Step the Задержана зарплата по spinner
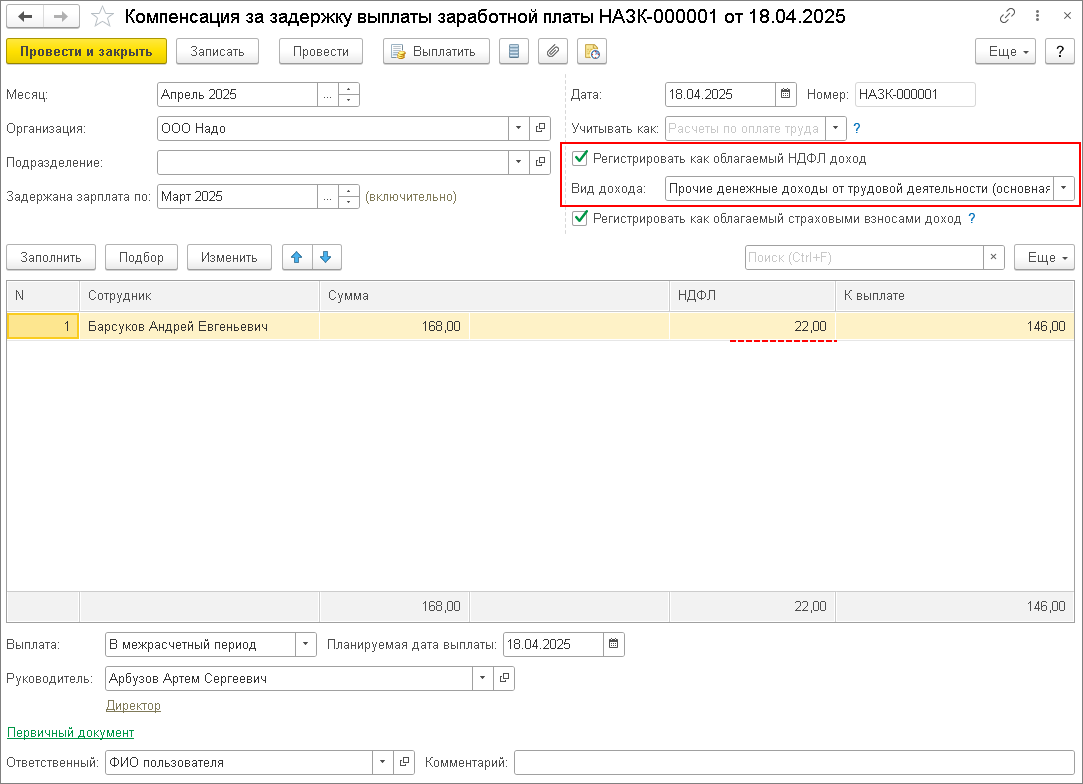This screenshot has height=784, width=1083. tap(349, 196)
